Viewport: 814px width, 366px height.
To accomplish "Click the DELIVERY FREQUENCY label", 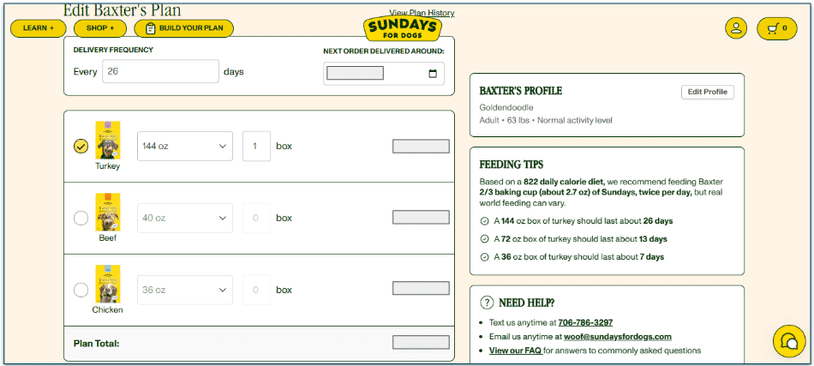I will tap(113, 50).
